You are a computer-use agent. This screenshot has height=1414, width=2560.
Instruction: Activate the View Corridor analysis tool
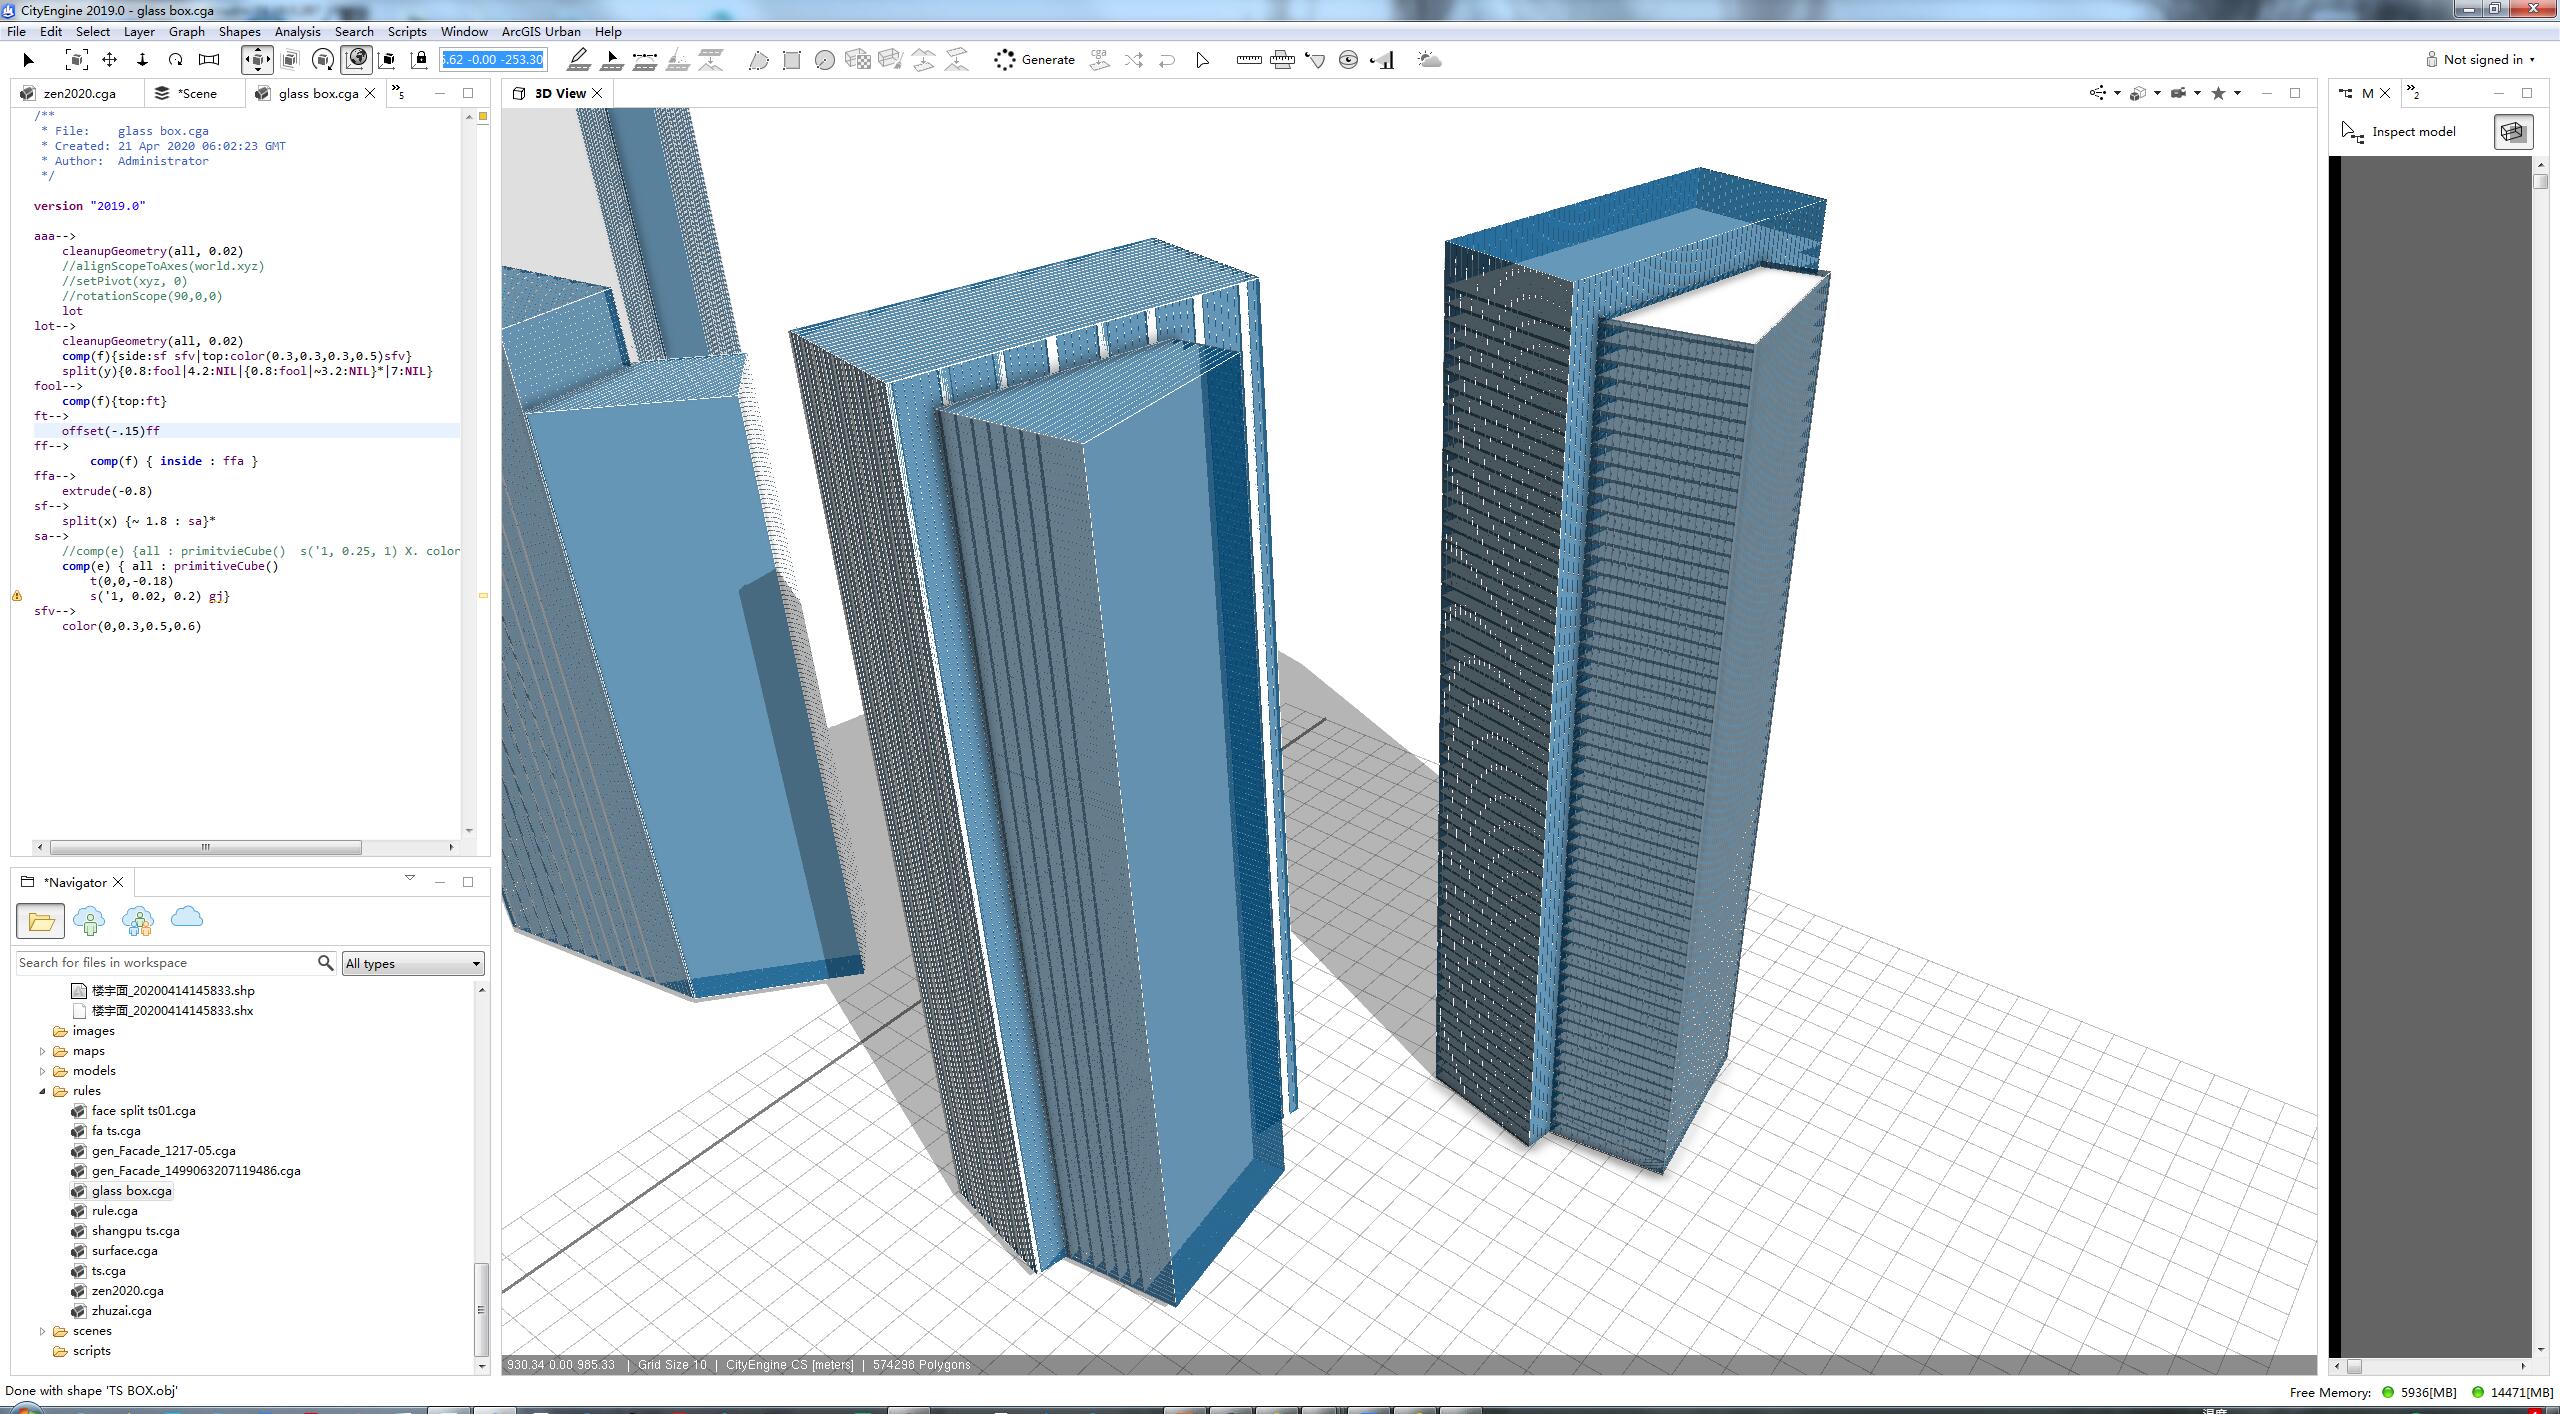coord(1382,60)
